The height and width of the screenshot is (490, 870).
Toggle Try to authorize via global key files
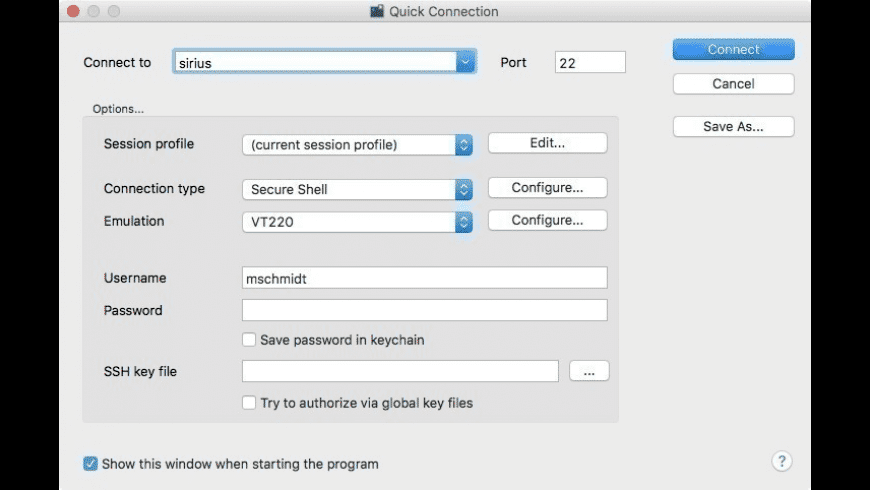pos(249,403)
